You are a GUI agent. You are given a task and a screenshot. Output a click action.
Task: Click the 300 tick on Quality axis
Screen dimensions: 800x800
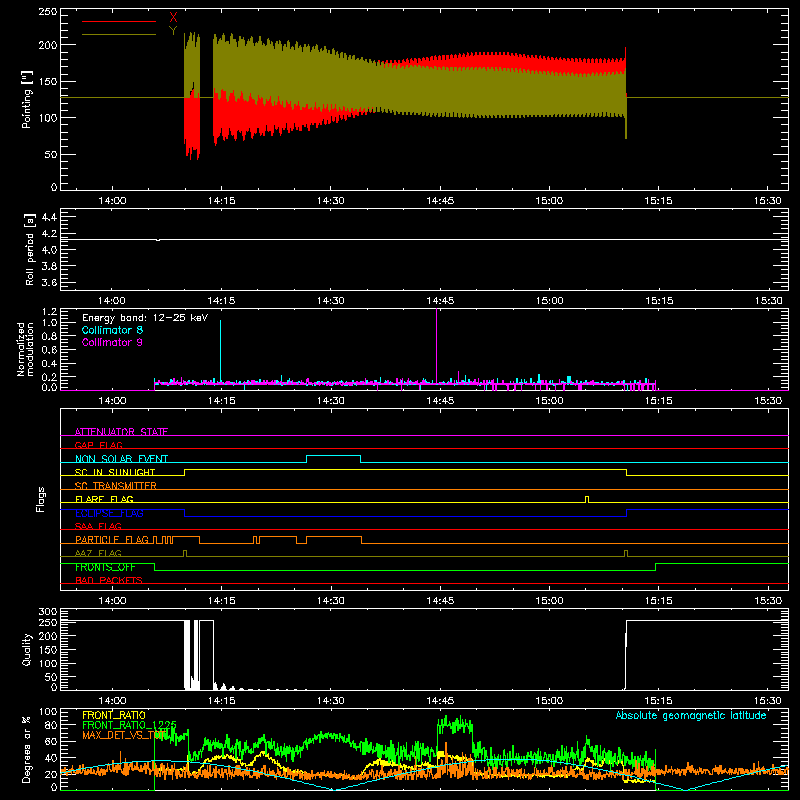coord(48,611)
